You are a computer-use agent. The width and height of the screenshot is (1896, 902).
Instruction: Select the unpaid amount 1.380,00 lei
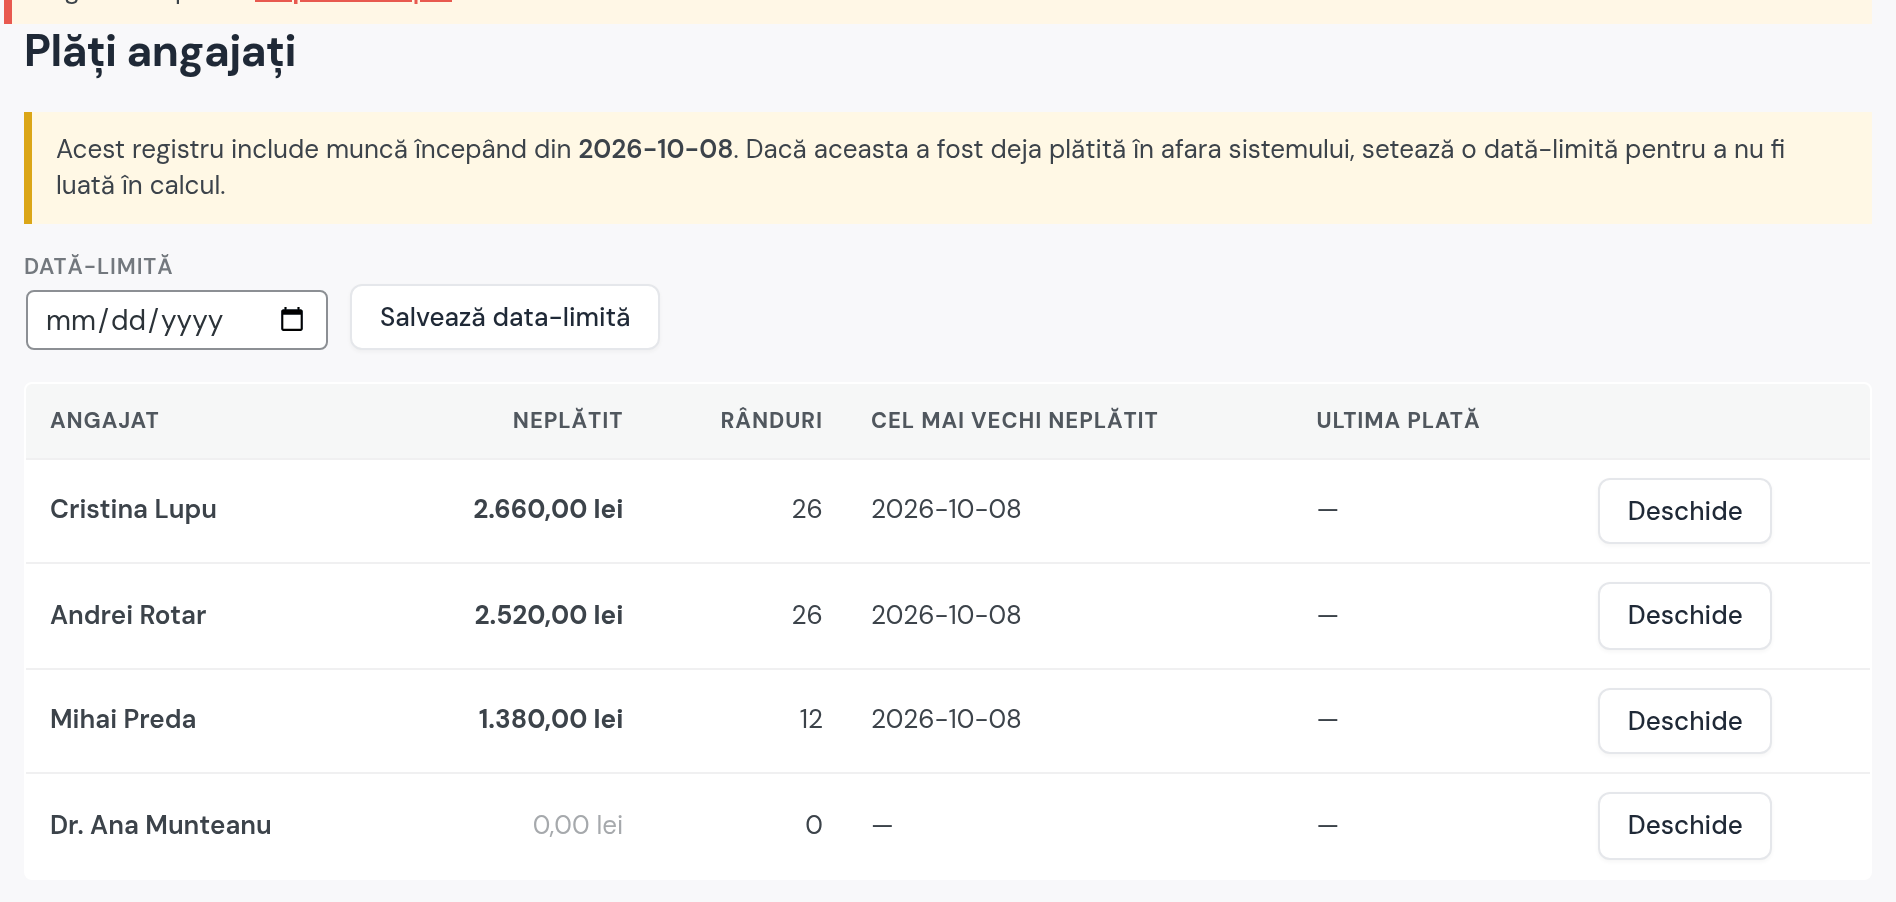[x=551, y=719]
